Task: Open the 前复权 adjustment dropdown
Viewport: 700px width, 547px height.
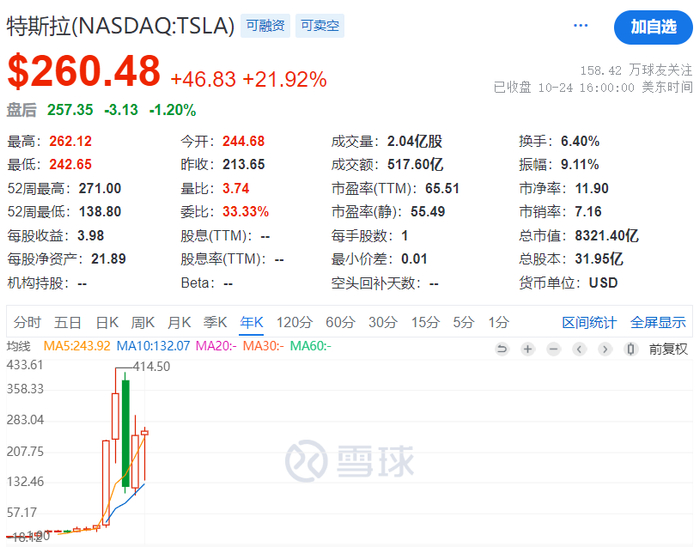Action: tap(668, 349)
